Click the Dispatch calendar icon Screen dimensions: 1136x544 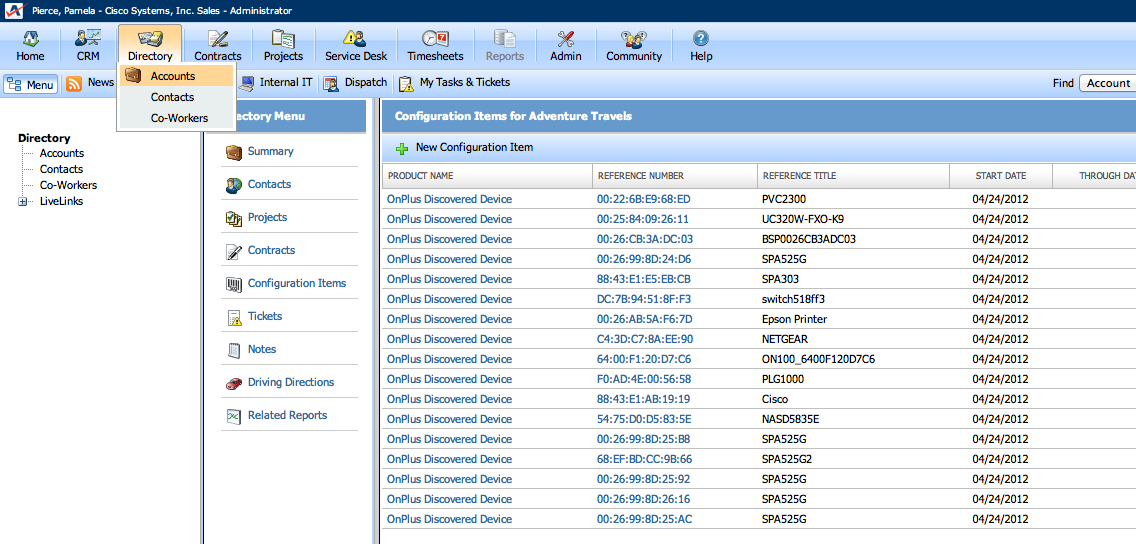(x=331, y=83)
